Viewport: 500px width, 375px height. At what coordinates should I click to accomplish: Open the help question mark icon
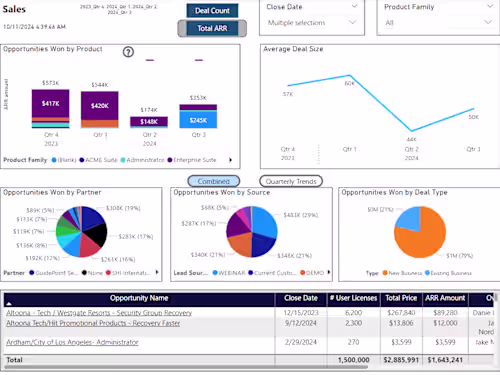(x=128, y=52)
